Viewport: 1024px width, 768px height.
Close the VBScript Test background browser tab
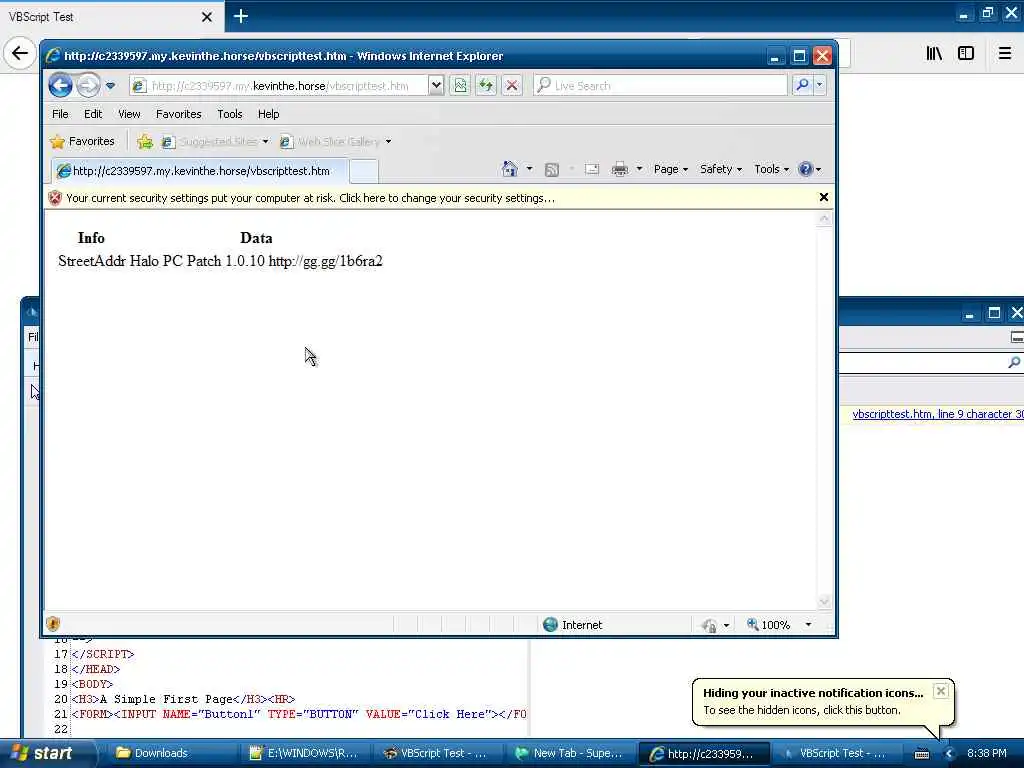coord(207,17)
